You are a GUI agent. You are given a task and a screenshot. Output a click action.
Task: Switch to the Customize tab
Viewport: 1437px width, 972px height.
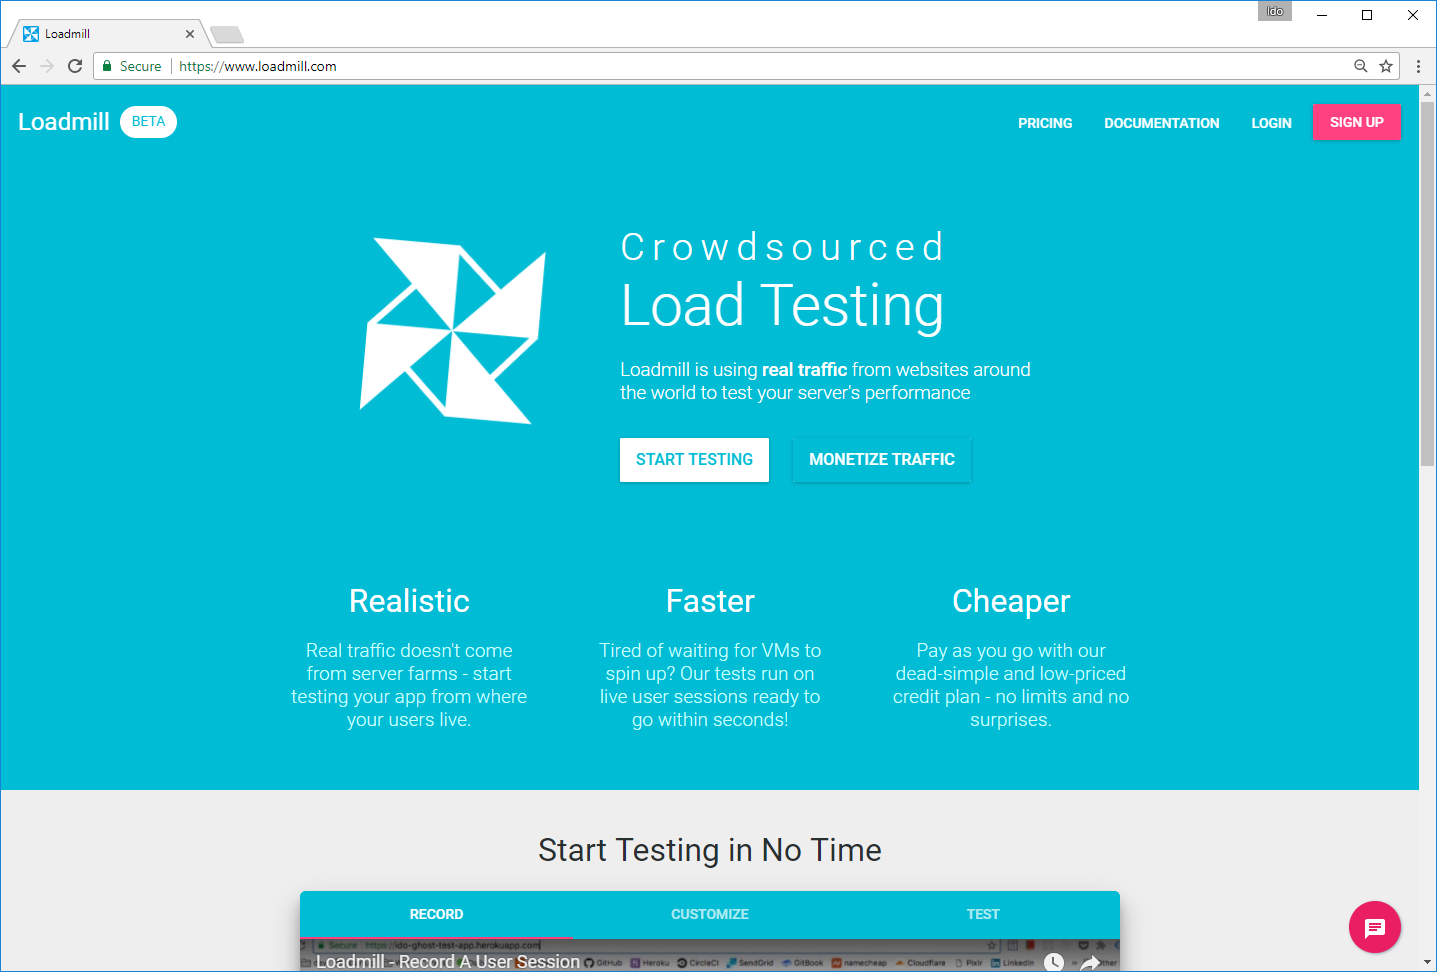[710, 914]
